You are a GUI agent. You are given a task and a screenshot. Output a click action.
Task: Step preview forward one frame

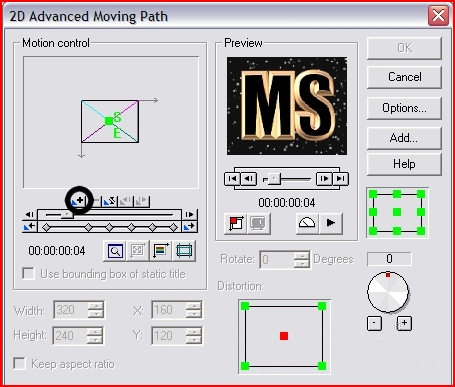coord(323,179)
